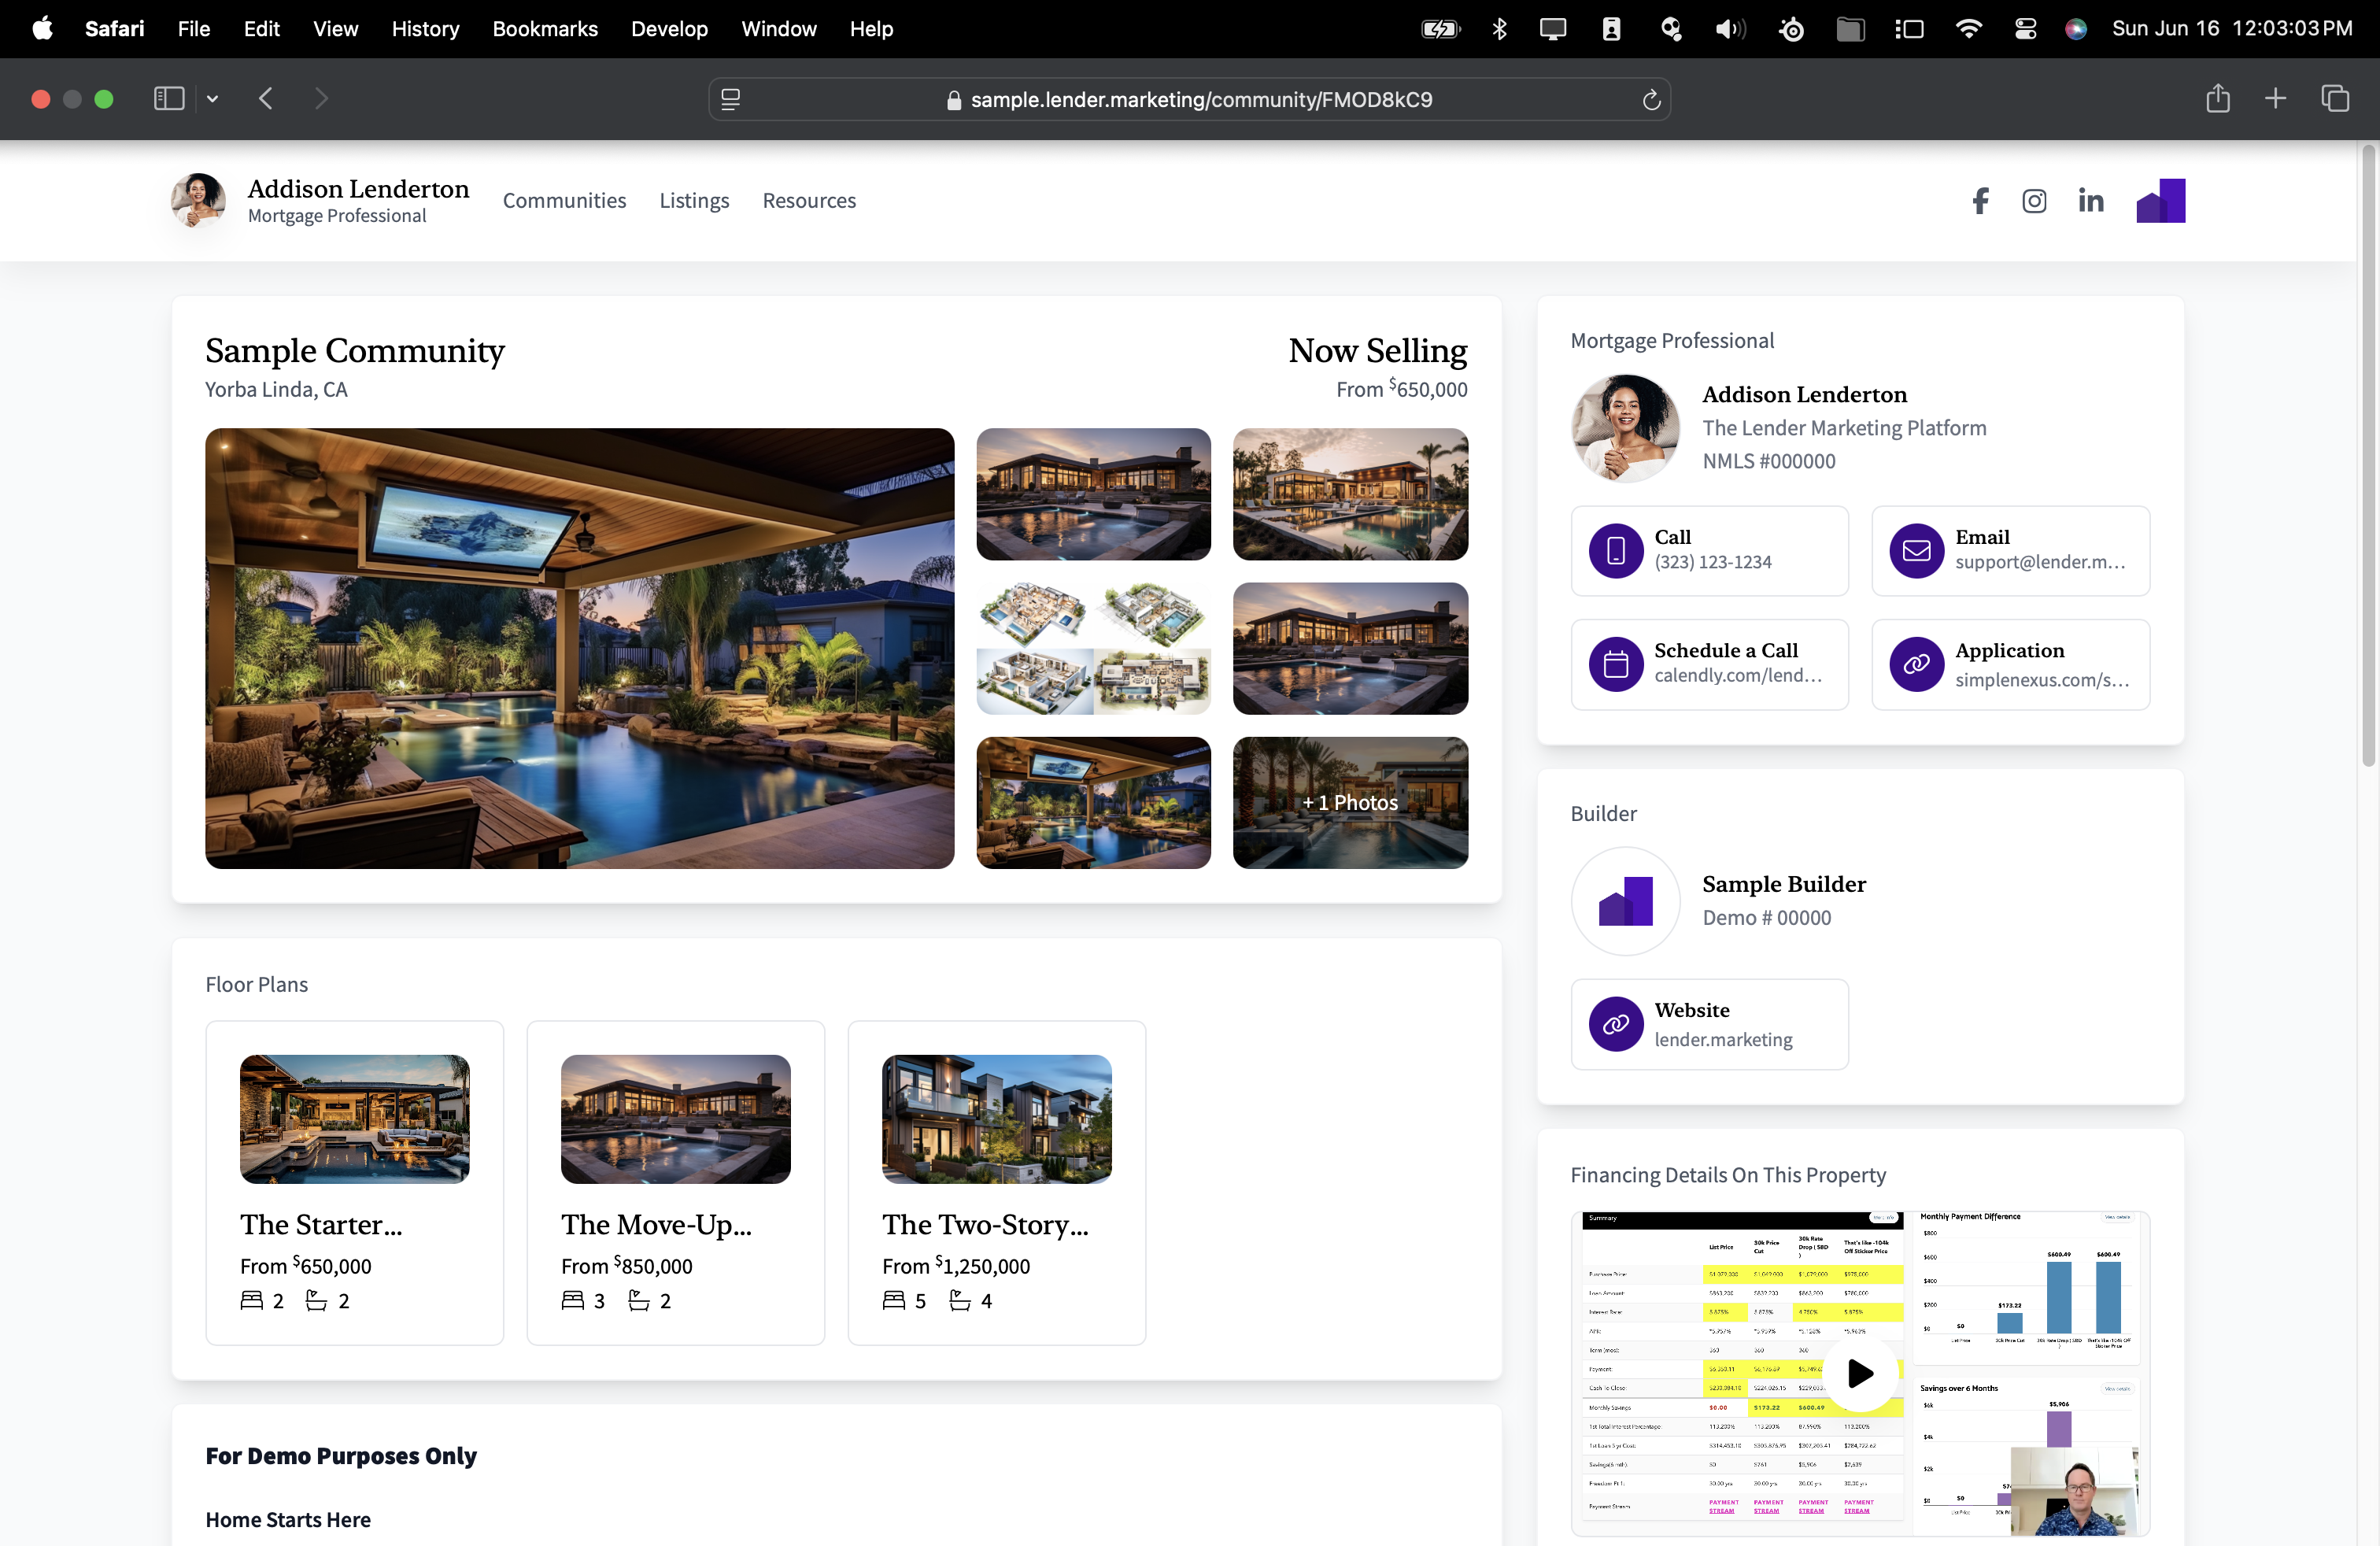This screenshot has height=1546, width=2380.
Task: Click the purple company logo in header
Action: coord(2160,201)
